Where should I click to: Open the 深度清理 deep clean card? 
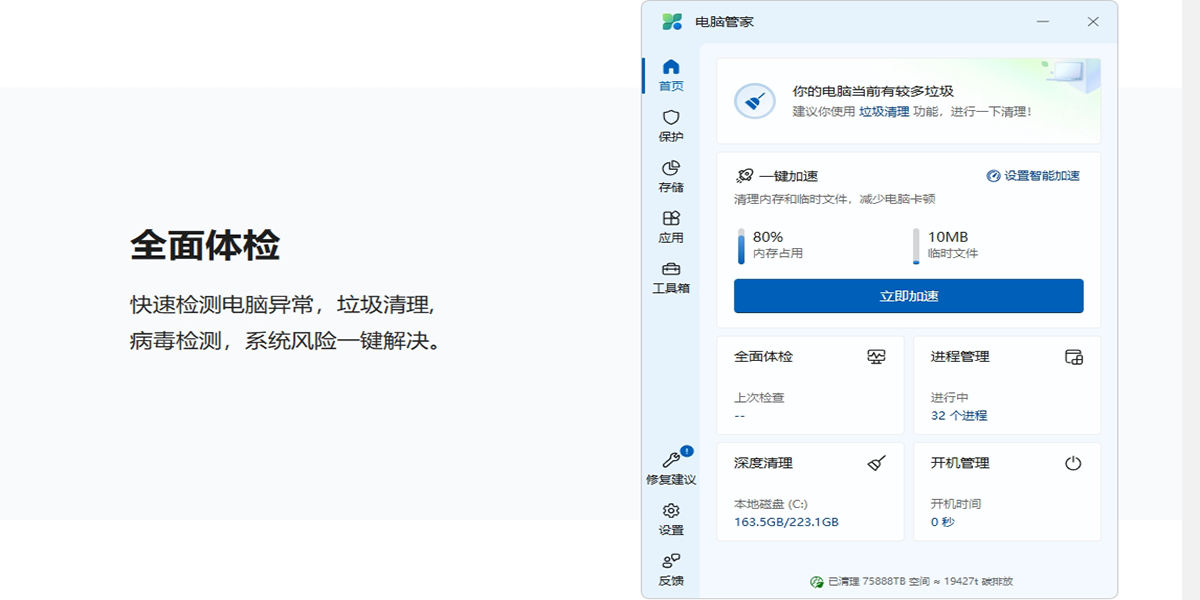click(x=810, y=492)
